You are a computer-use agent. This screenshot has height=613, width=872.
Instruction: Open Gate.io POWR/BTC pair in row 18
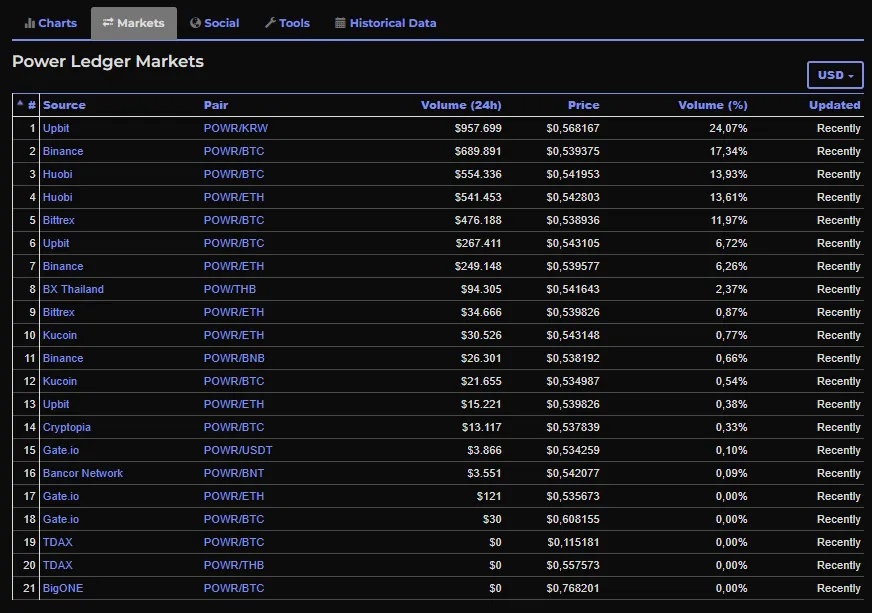234,519
